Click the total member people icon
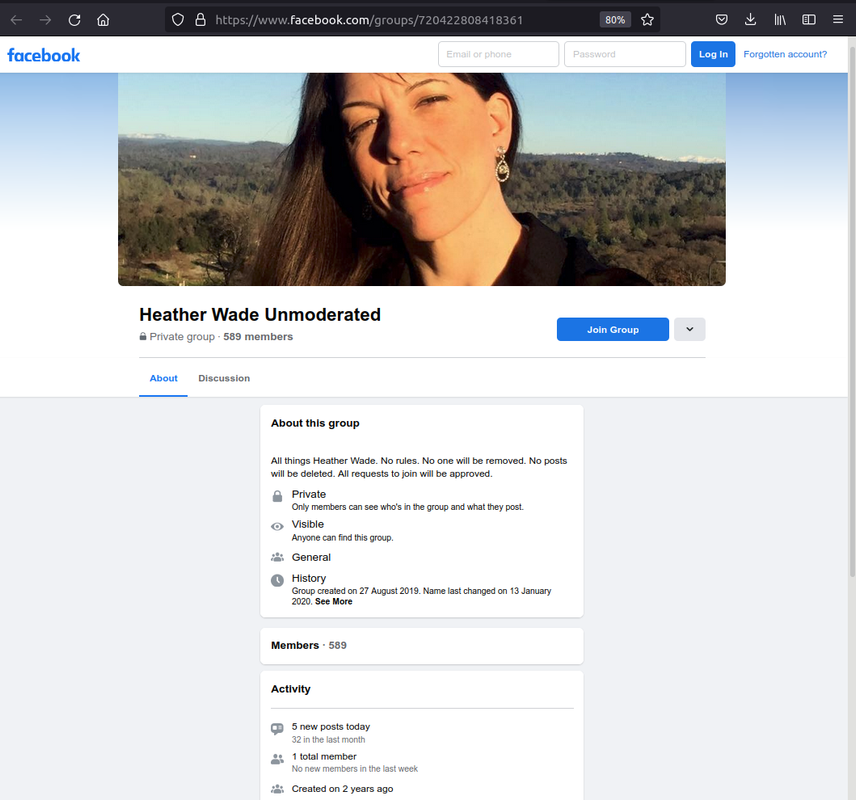The height and width of the screenshot is (800, 856). coord(277,759)
